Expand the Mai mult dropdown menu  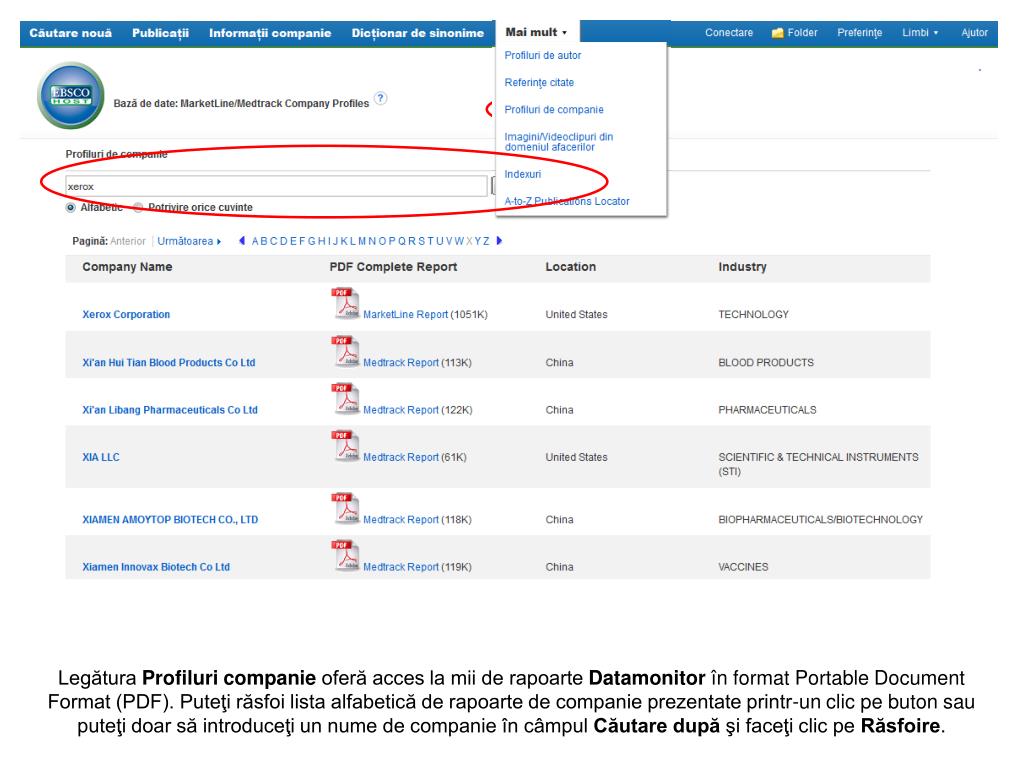tap(536, 32)
